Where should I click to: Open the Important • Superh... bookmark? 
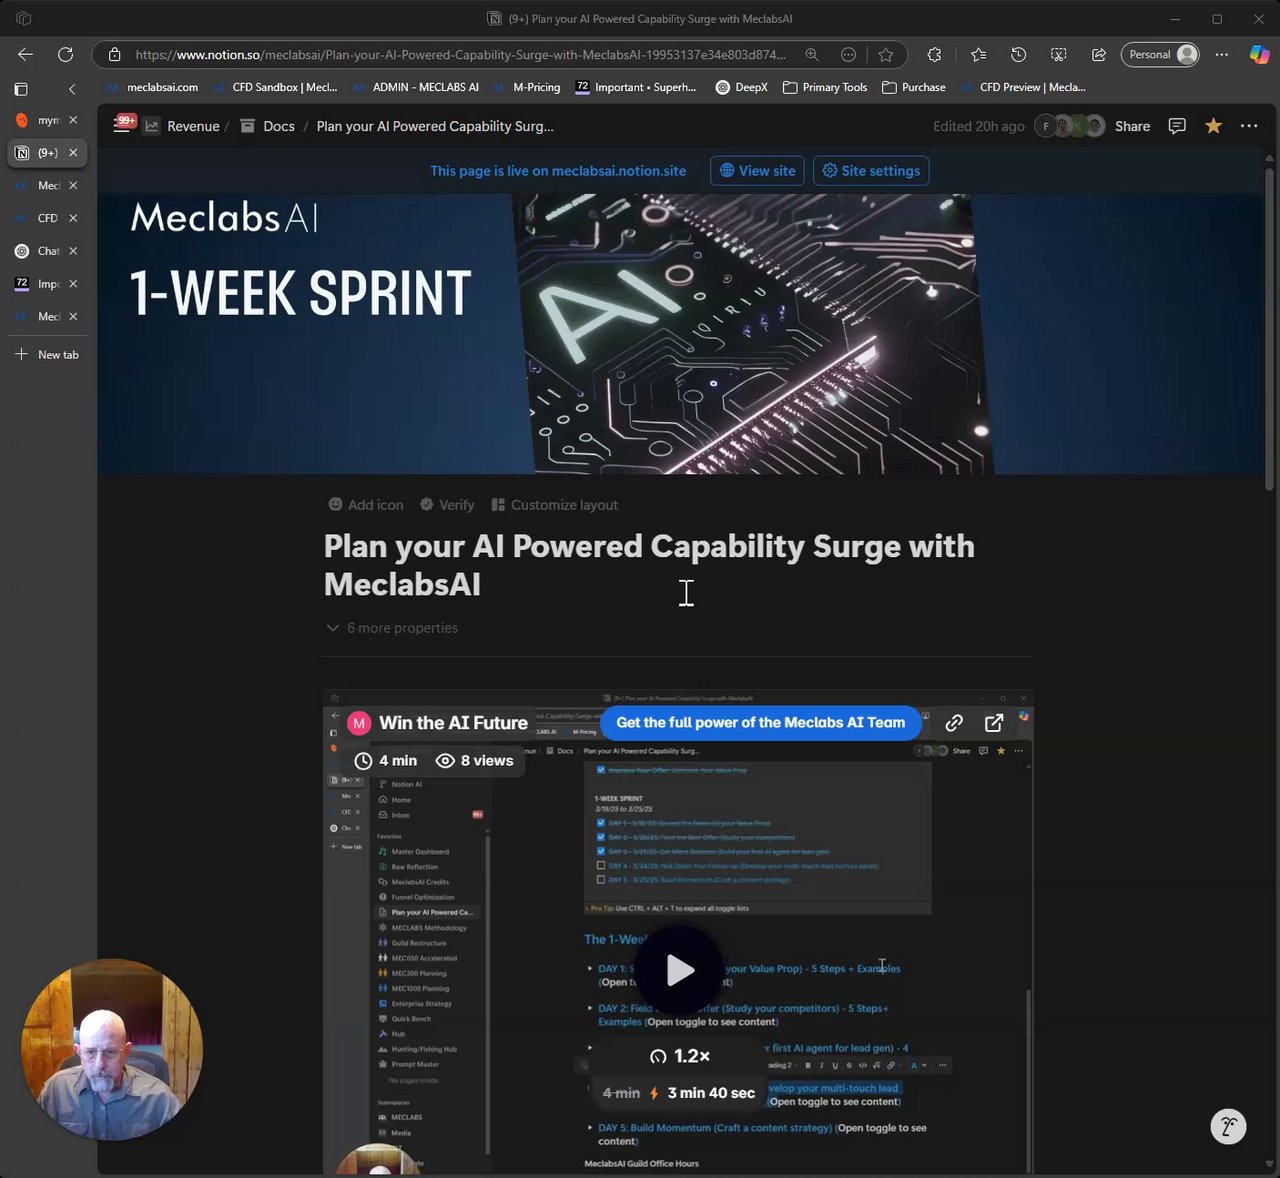(x=636, y=88)
